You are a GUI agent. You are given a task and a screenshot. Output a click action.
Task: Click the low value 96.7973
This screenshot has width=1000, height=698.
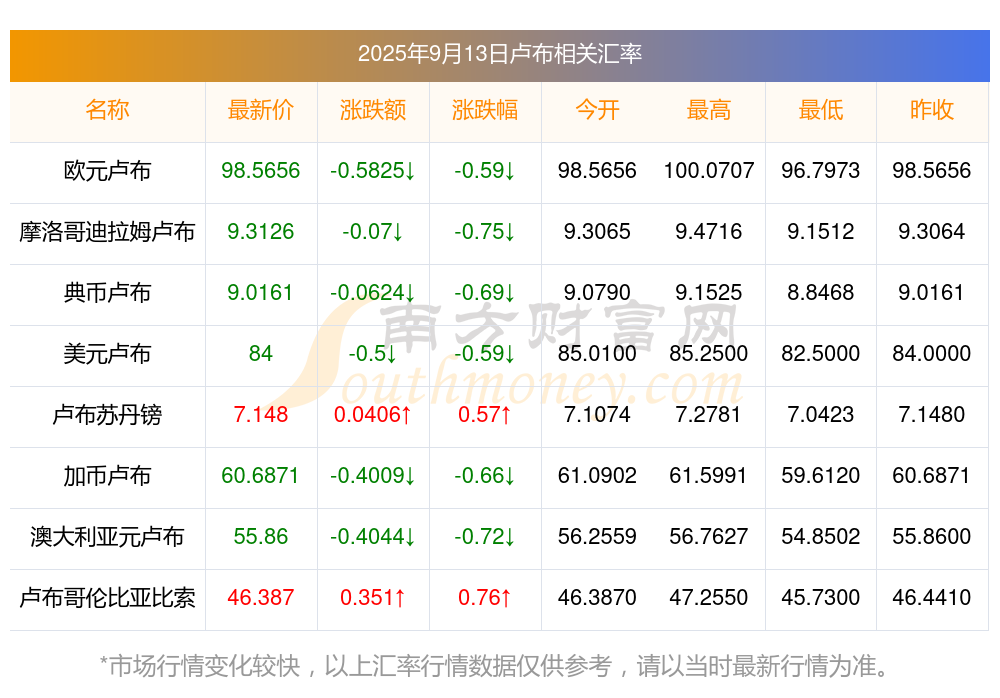pyautogui.click(x=820, y=170)
